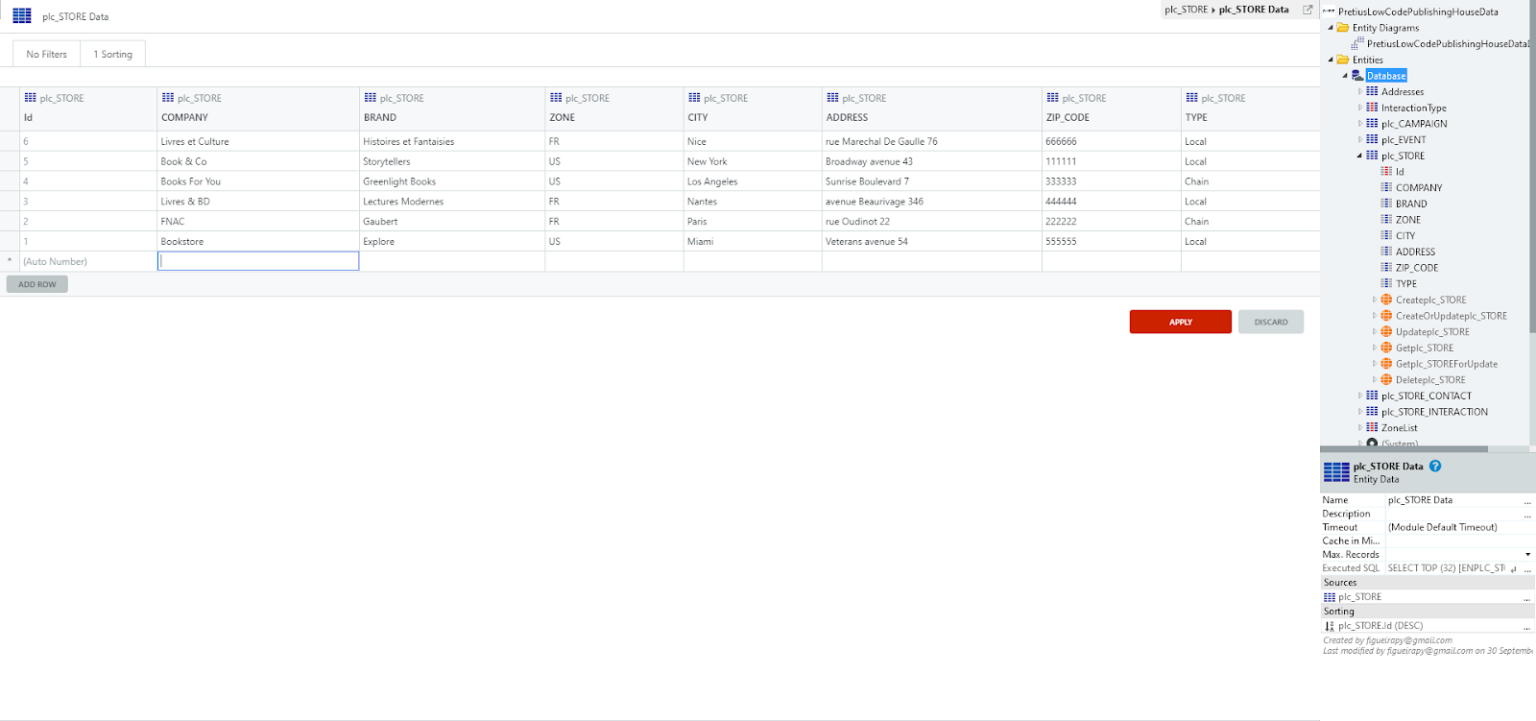Click the COMPANY cell in the new row

(258, 260)
